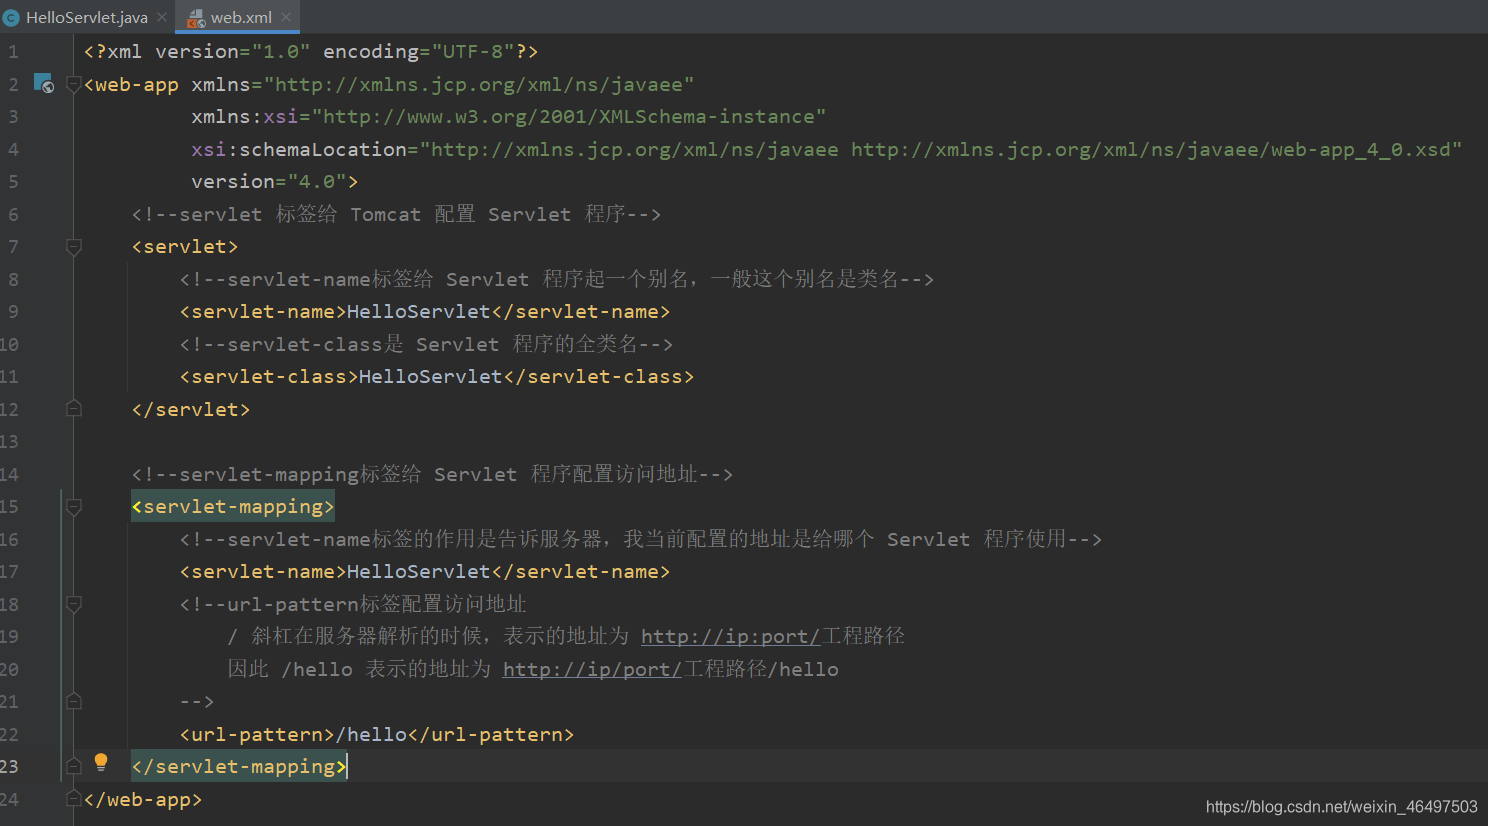
Task: Click the XMLSchema-instance URL value
Action: pyautogui.click(x=569, y=116)
